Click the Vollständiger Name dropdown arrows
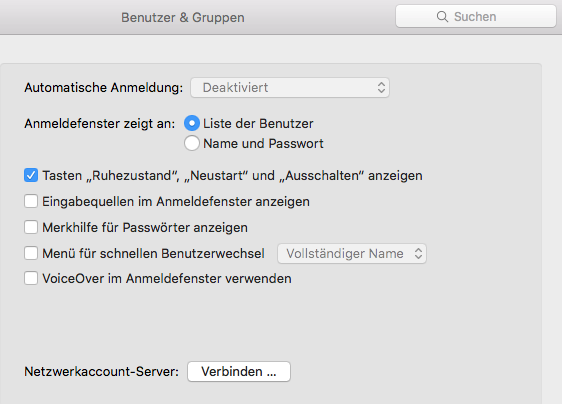 418,253
